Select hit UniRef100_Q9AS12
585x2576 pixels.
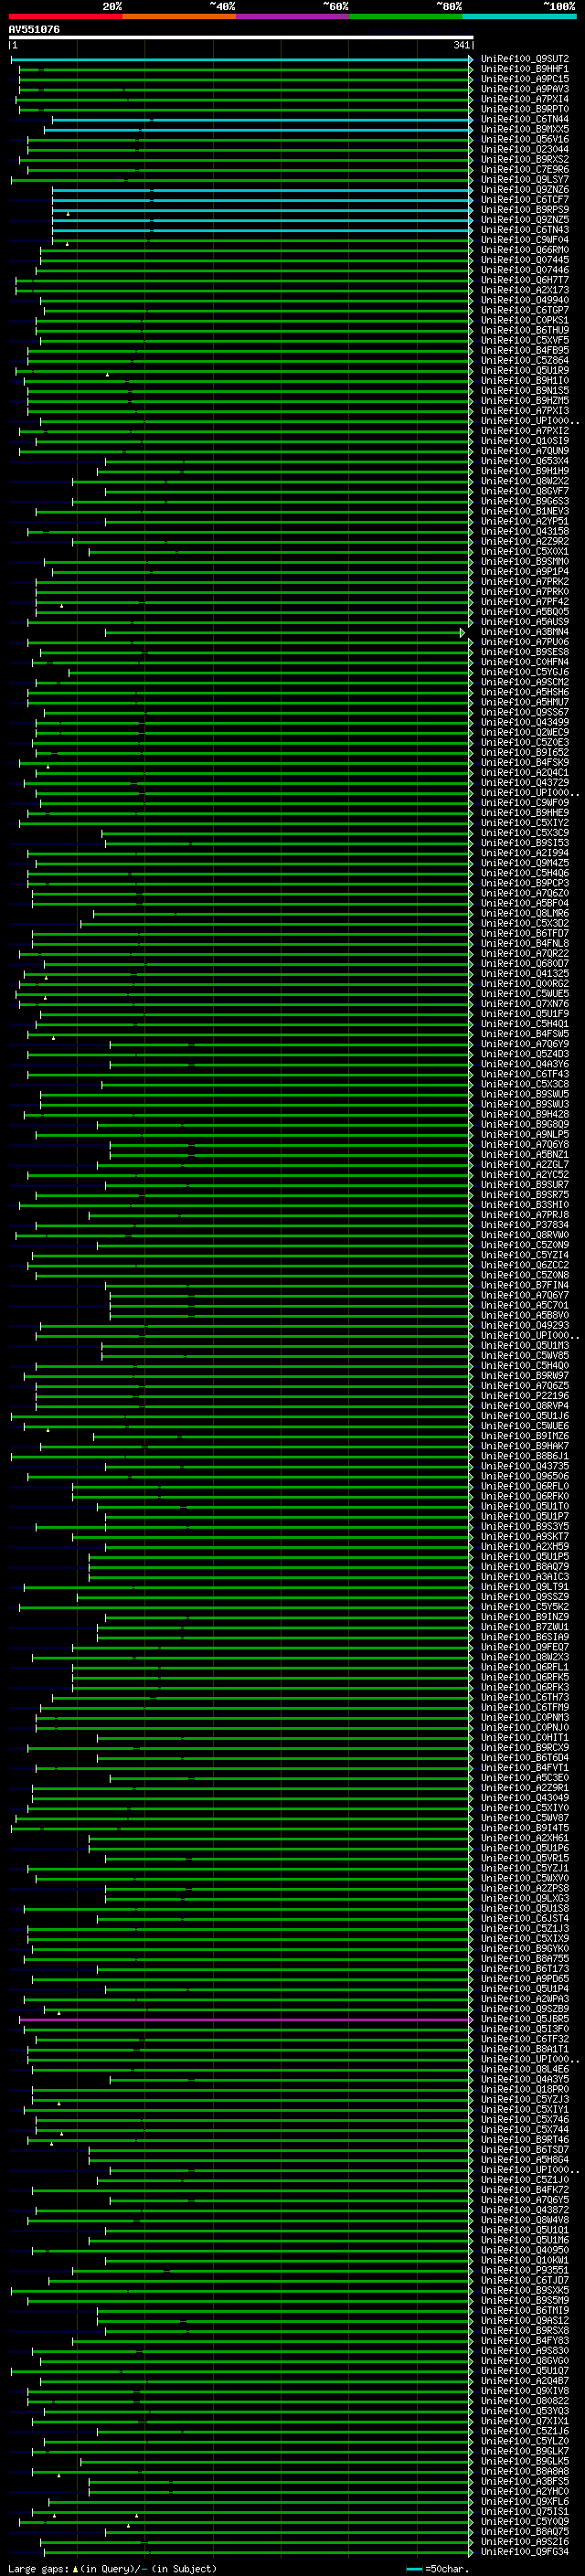(525, 2320)
